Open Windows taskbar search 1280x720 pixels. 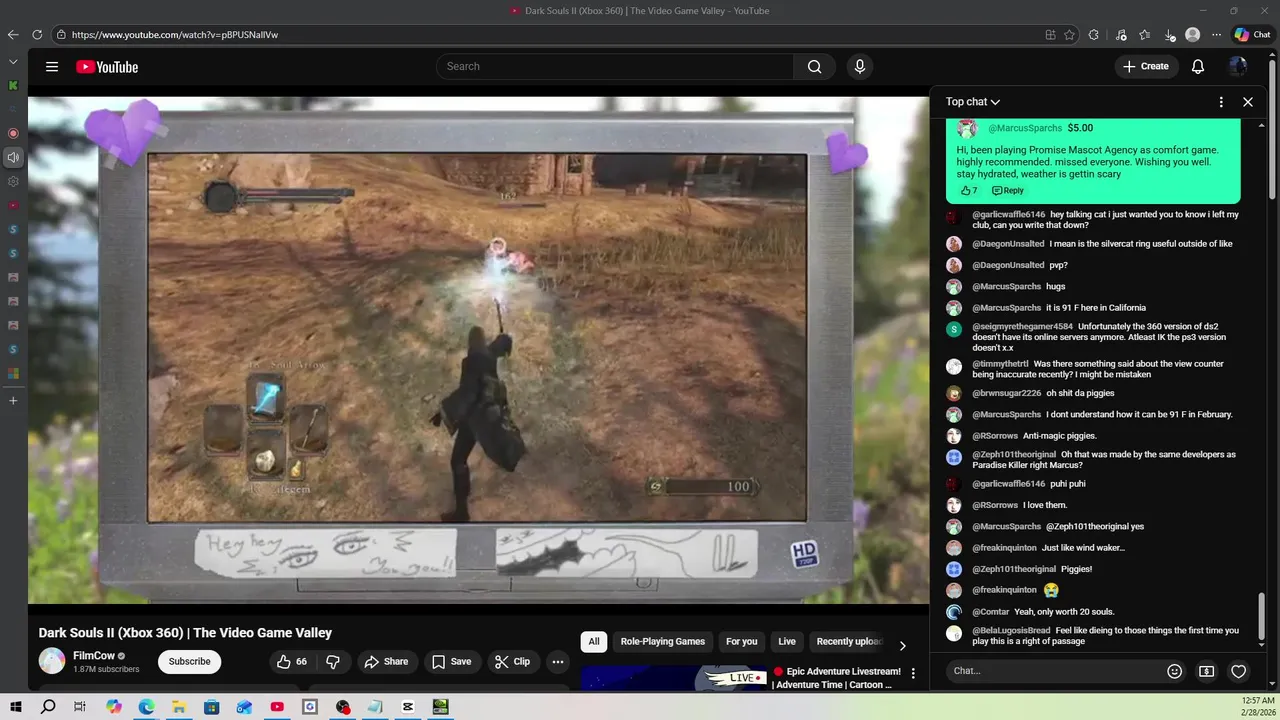coord(48,707)
